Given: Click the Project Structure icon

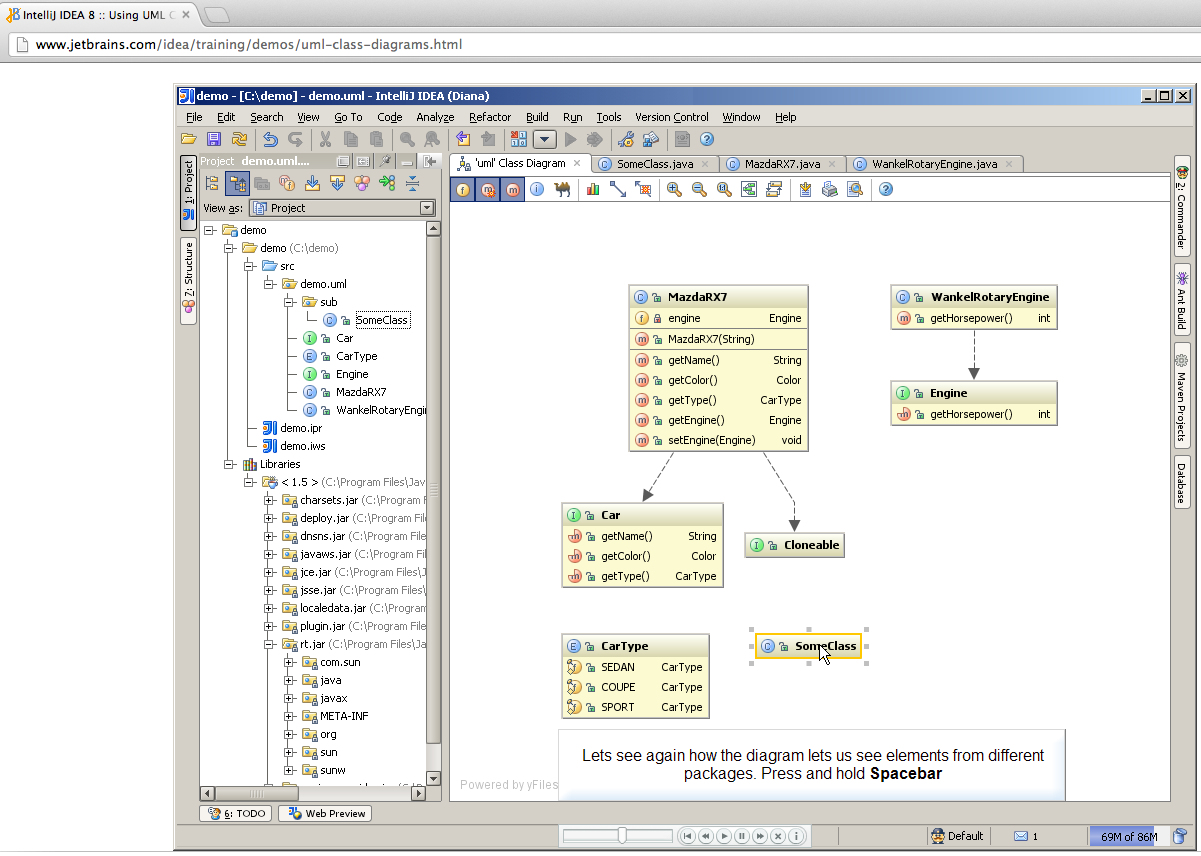Looking at the screenshot, I should tap(651, 140).
